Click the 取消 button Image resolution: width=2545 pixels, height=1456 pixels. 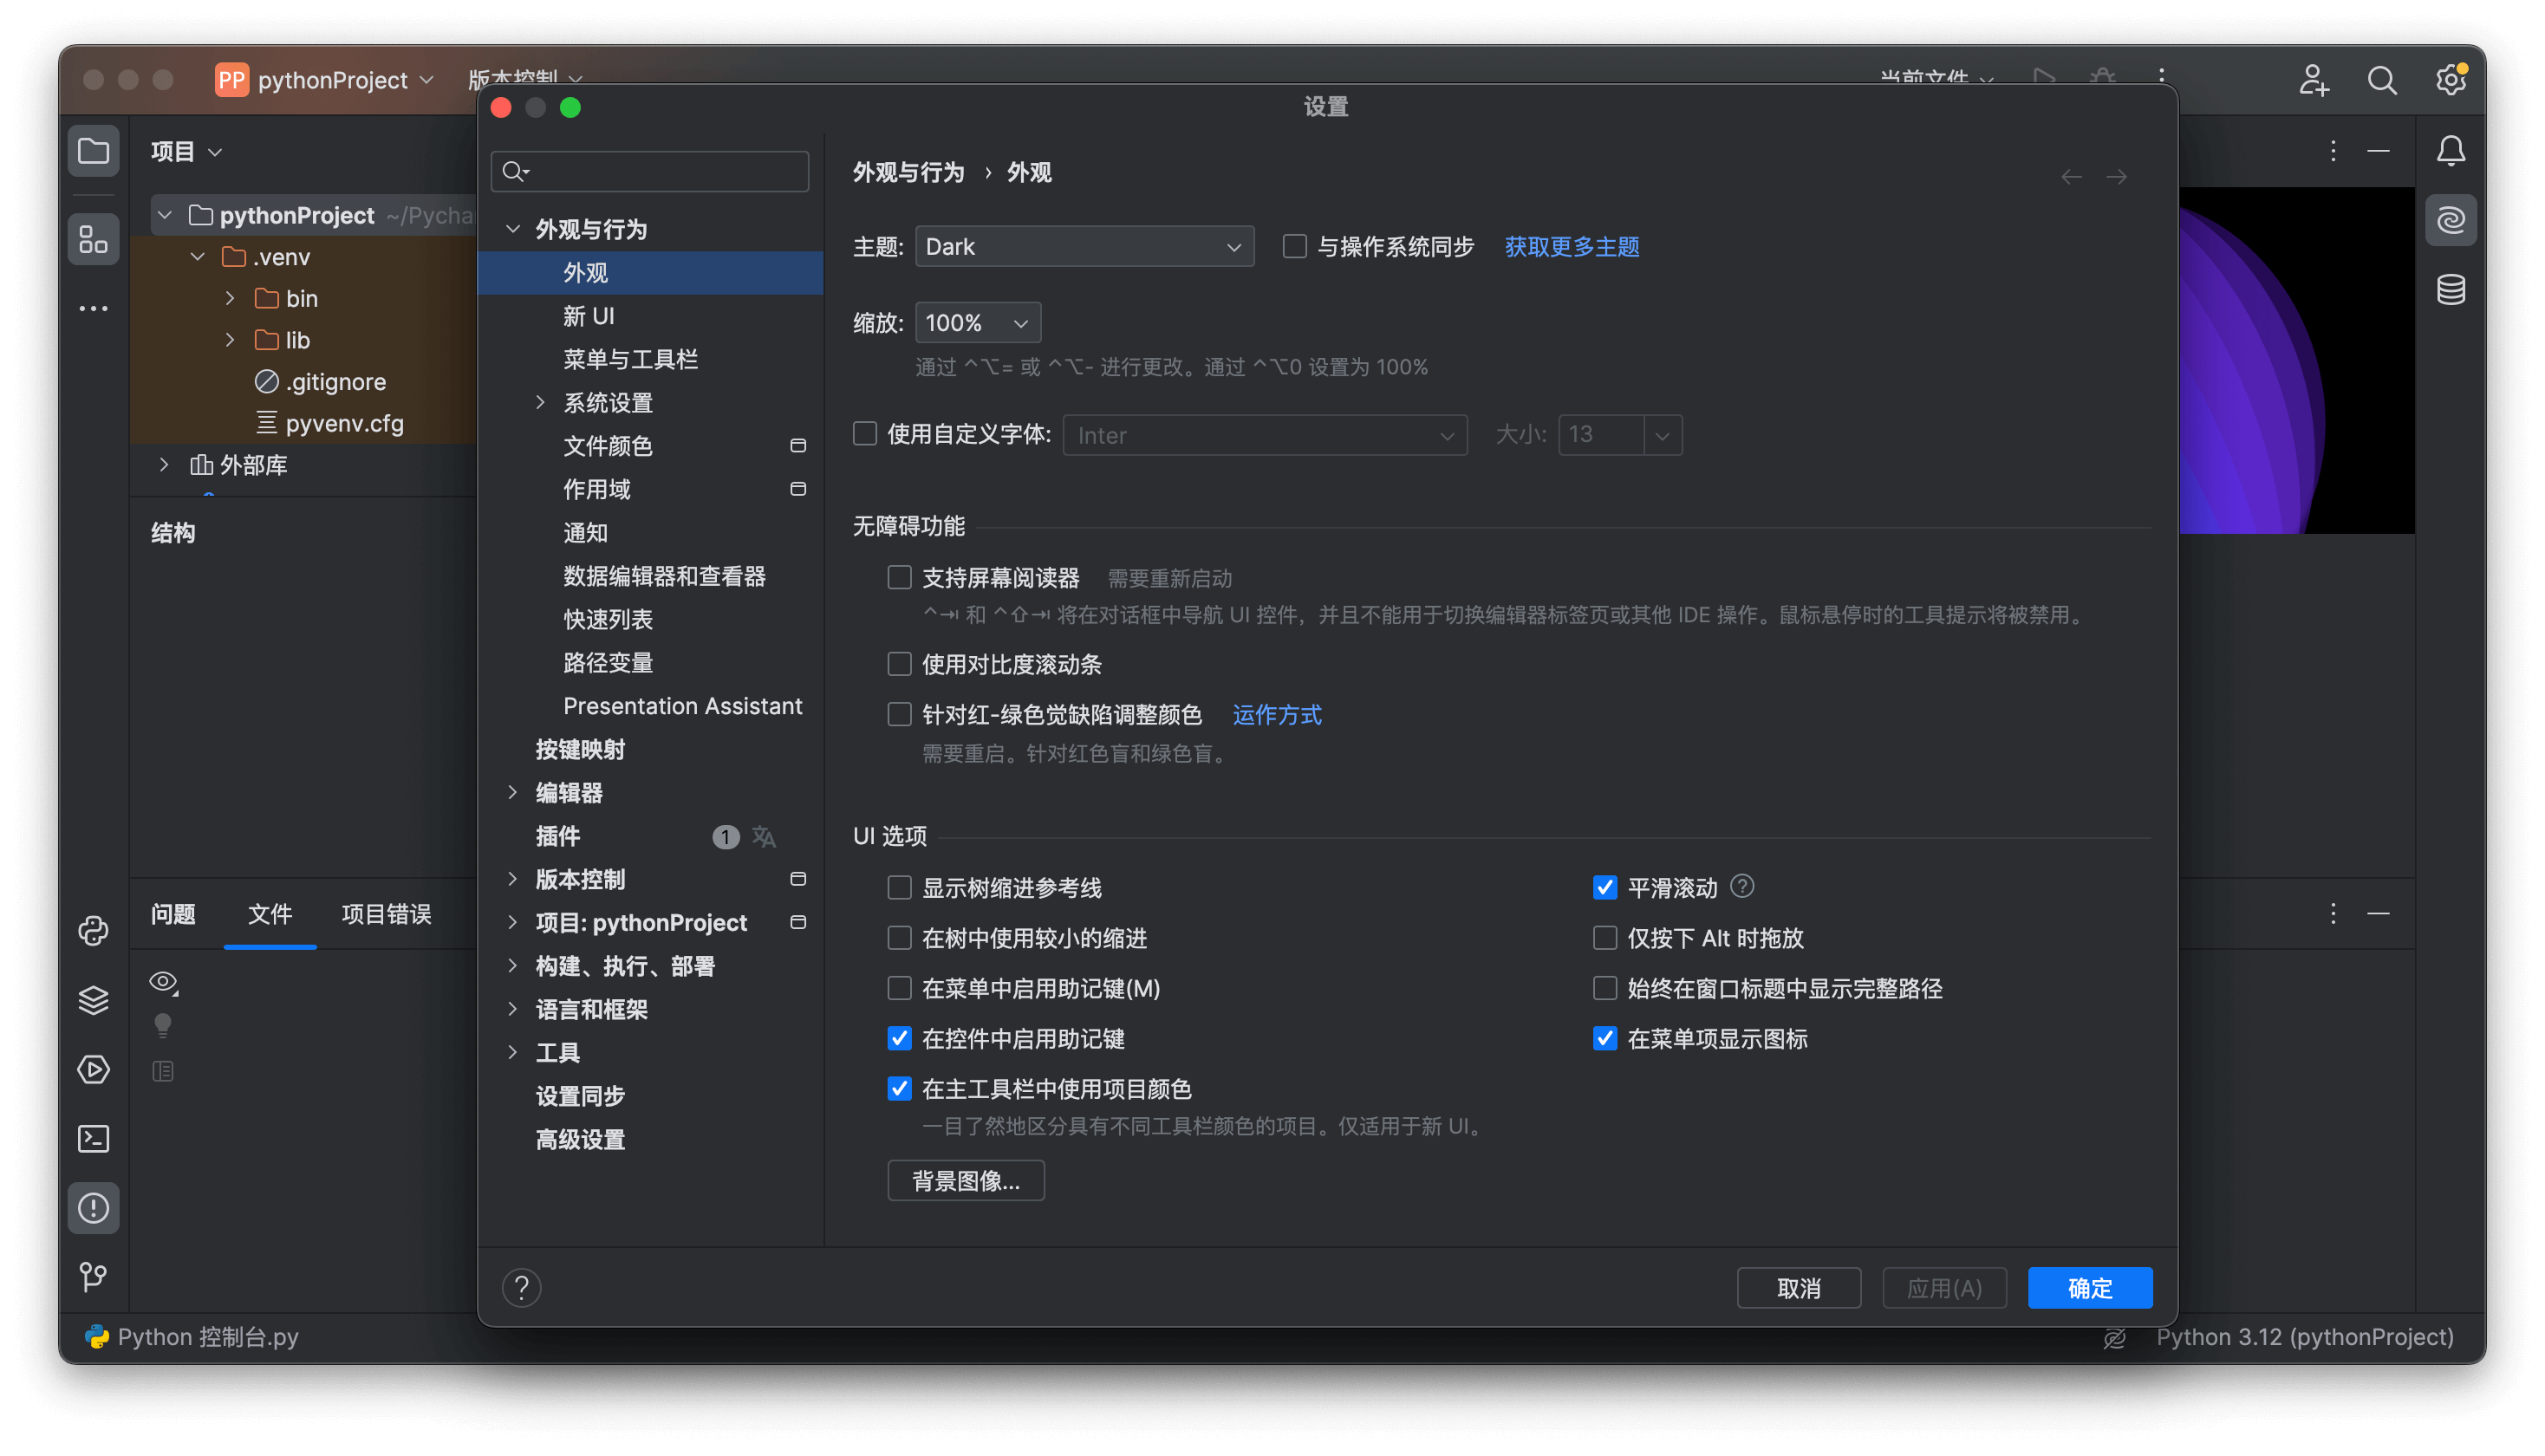point(1798,1288)
